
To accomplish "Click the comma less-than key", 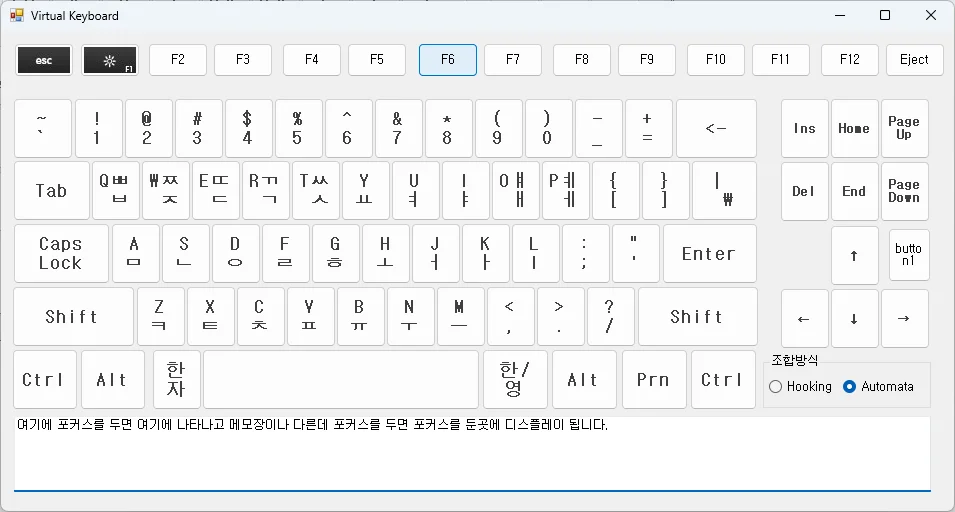I will tap(510, 317).
